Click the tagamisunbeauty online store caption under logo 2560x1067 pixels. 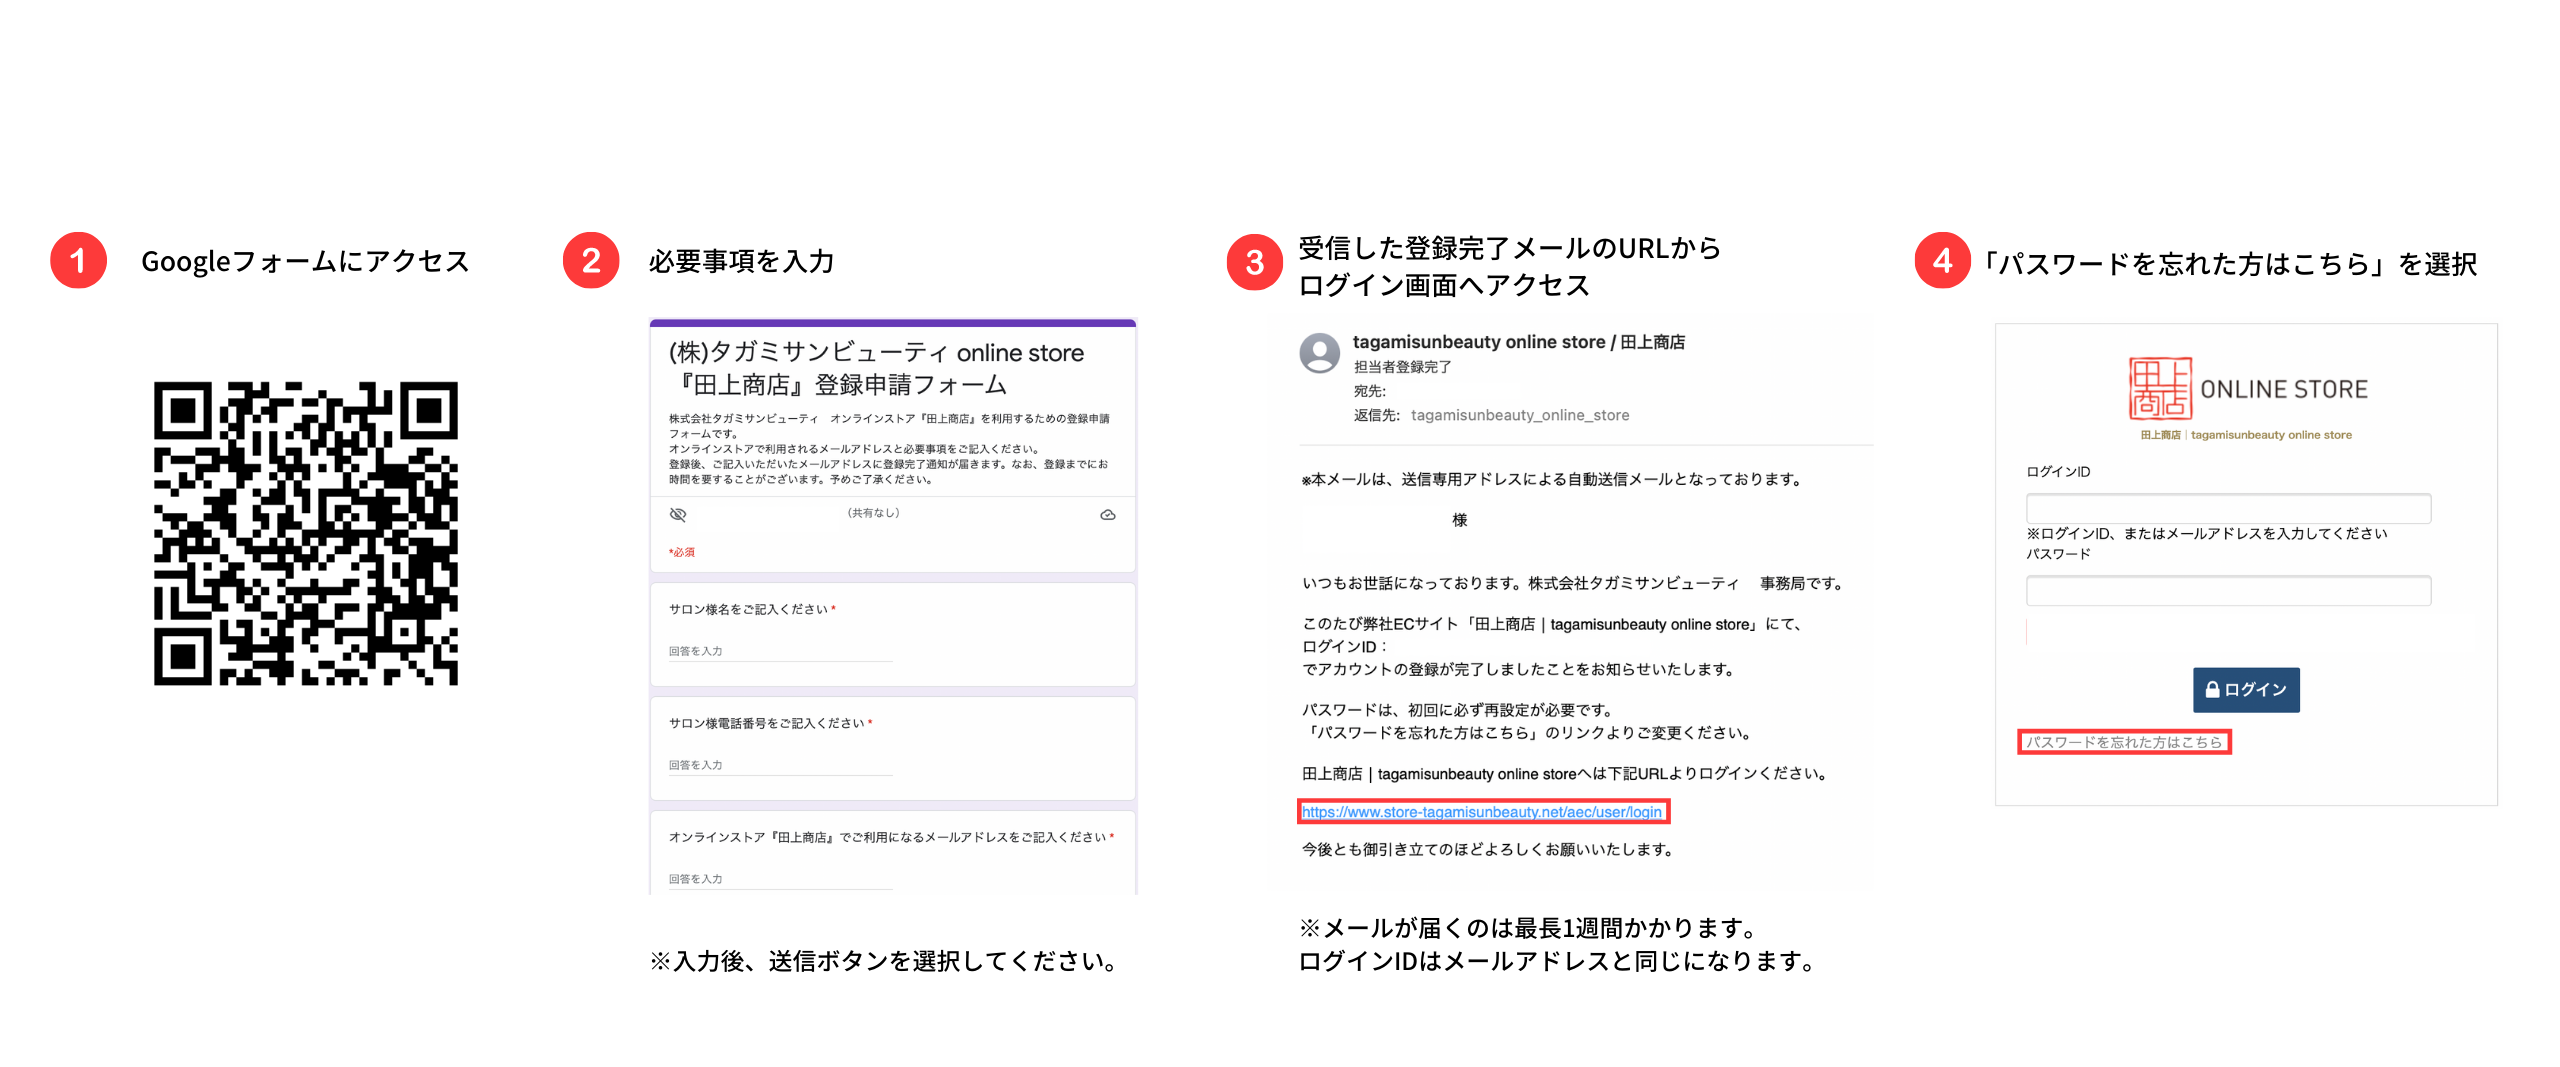pyautogui.click(x=2246, y=435)
